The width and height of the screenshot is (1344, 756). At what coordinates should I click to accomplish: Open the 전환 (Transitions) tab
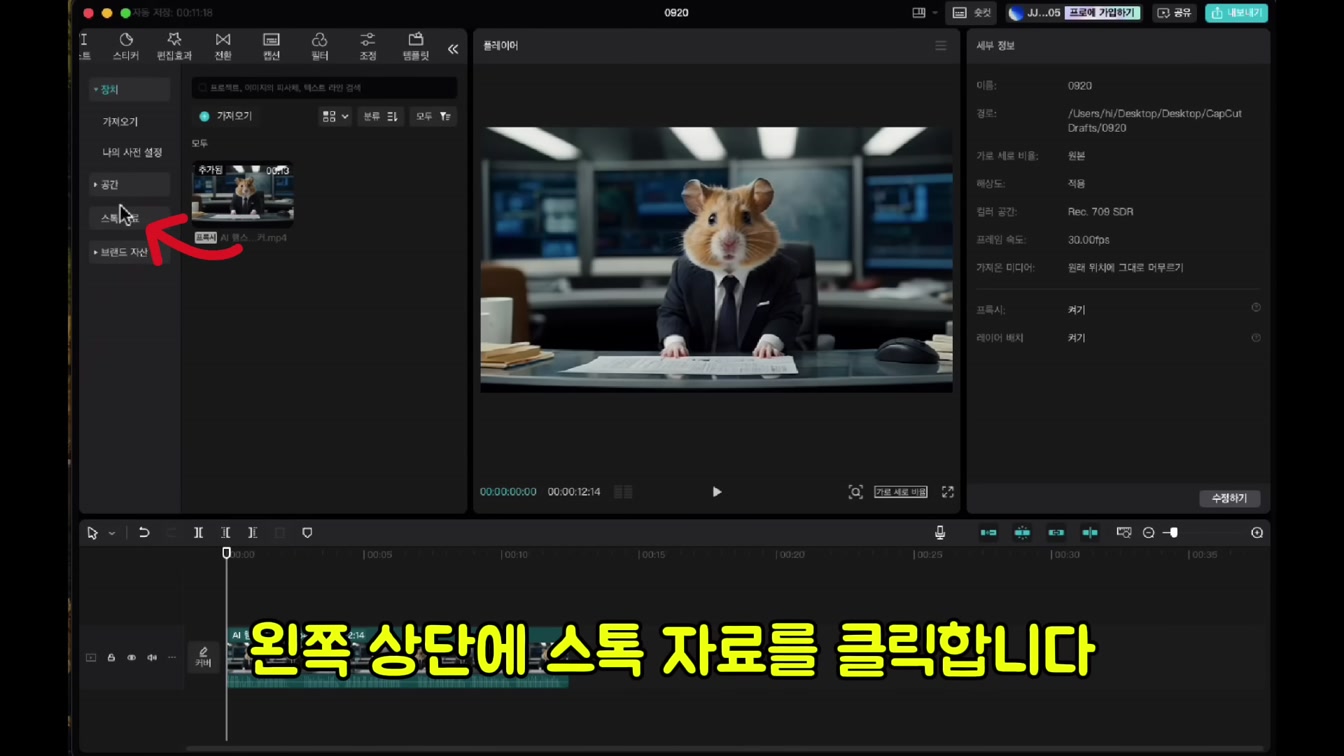click(223, 46)
